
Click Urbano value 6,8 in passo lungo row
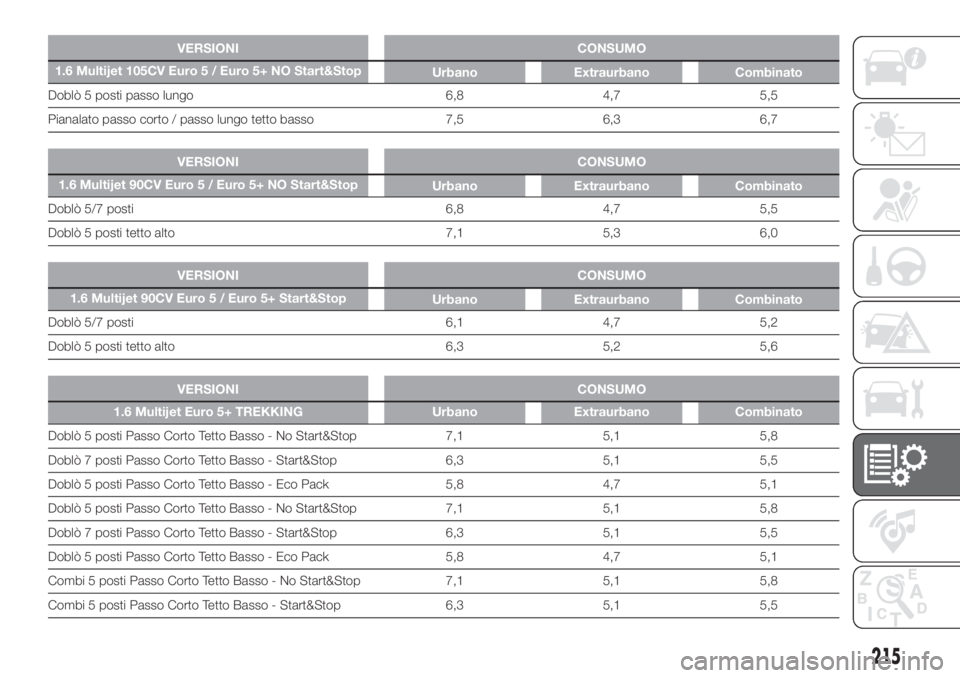tap(454, 96)
